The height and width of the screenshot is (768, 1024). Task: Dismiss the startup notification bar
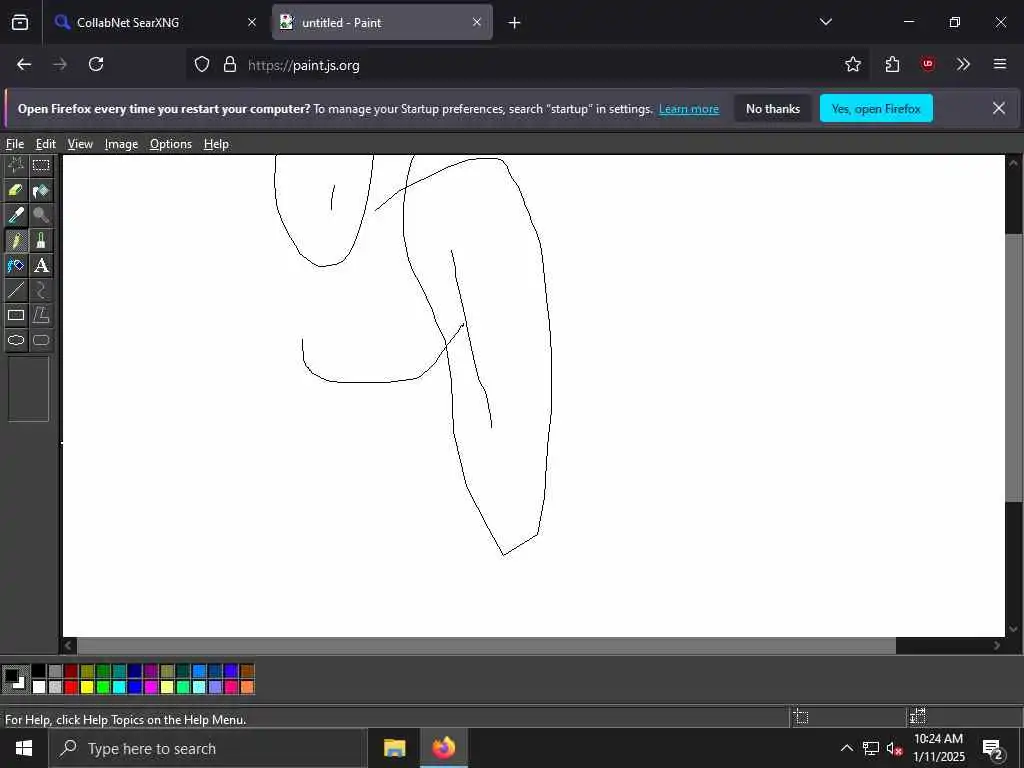point(999,108)
